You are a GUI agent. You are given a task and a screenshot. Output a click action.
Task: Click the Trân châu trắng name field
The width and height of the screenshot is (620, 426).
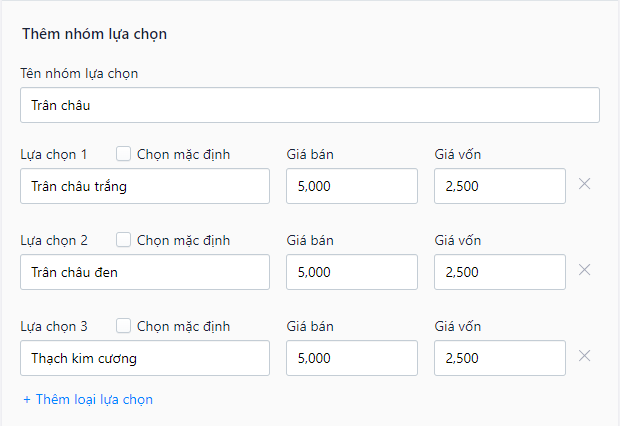[x=144, y=186]
